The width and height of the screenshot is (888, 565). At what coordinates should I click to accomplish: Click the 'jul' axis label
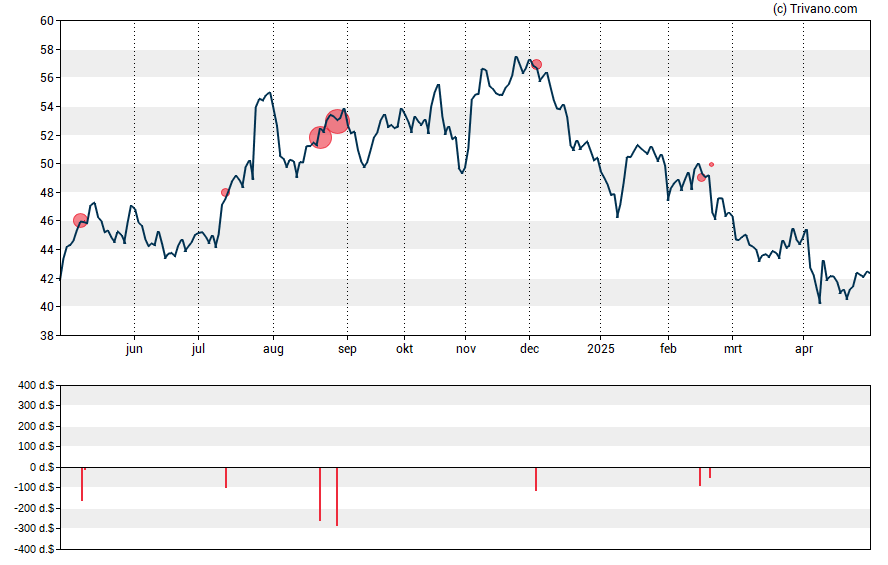[198, 349]
